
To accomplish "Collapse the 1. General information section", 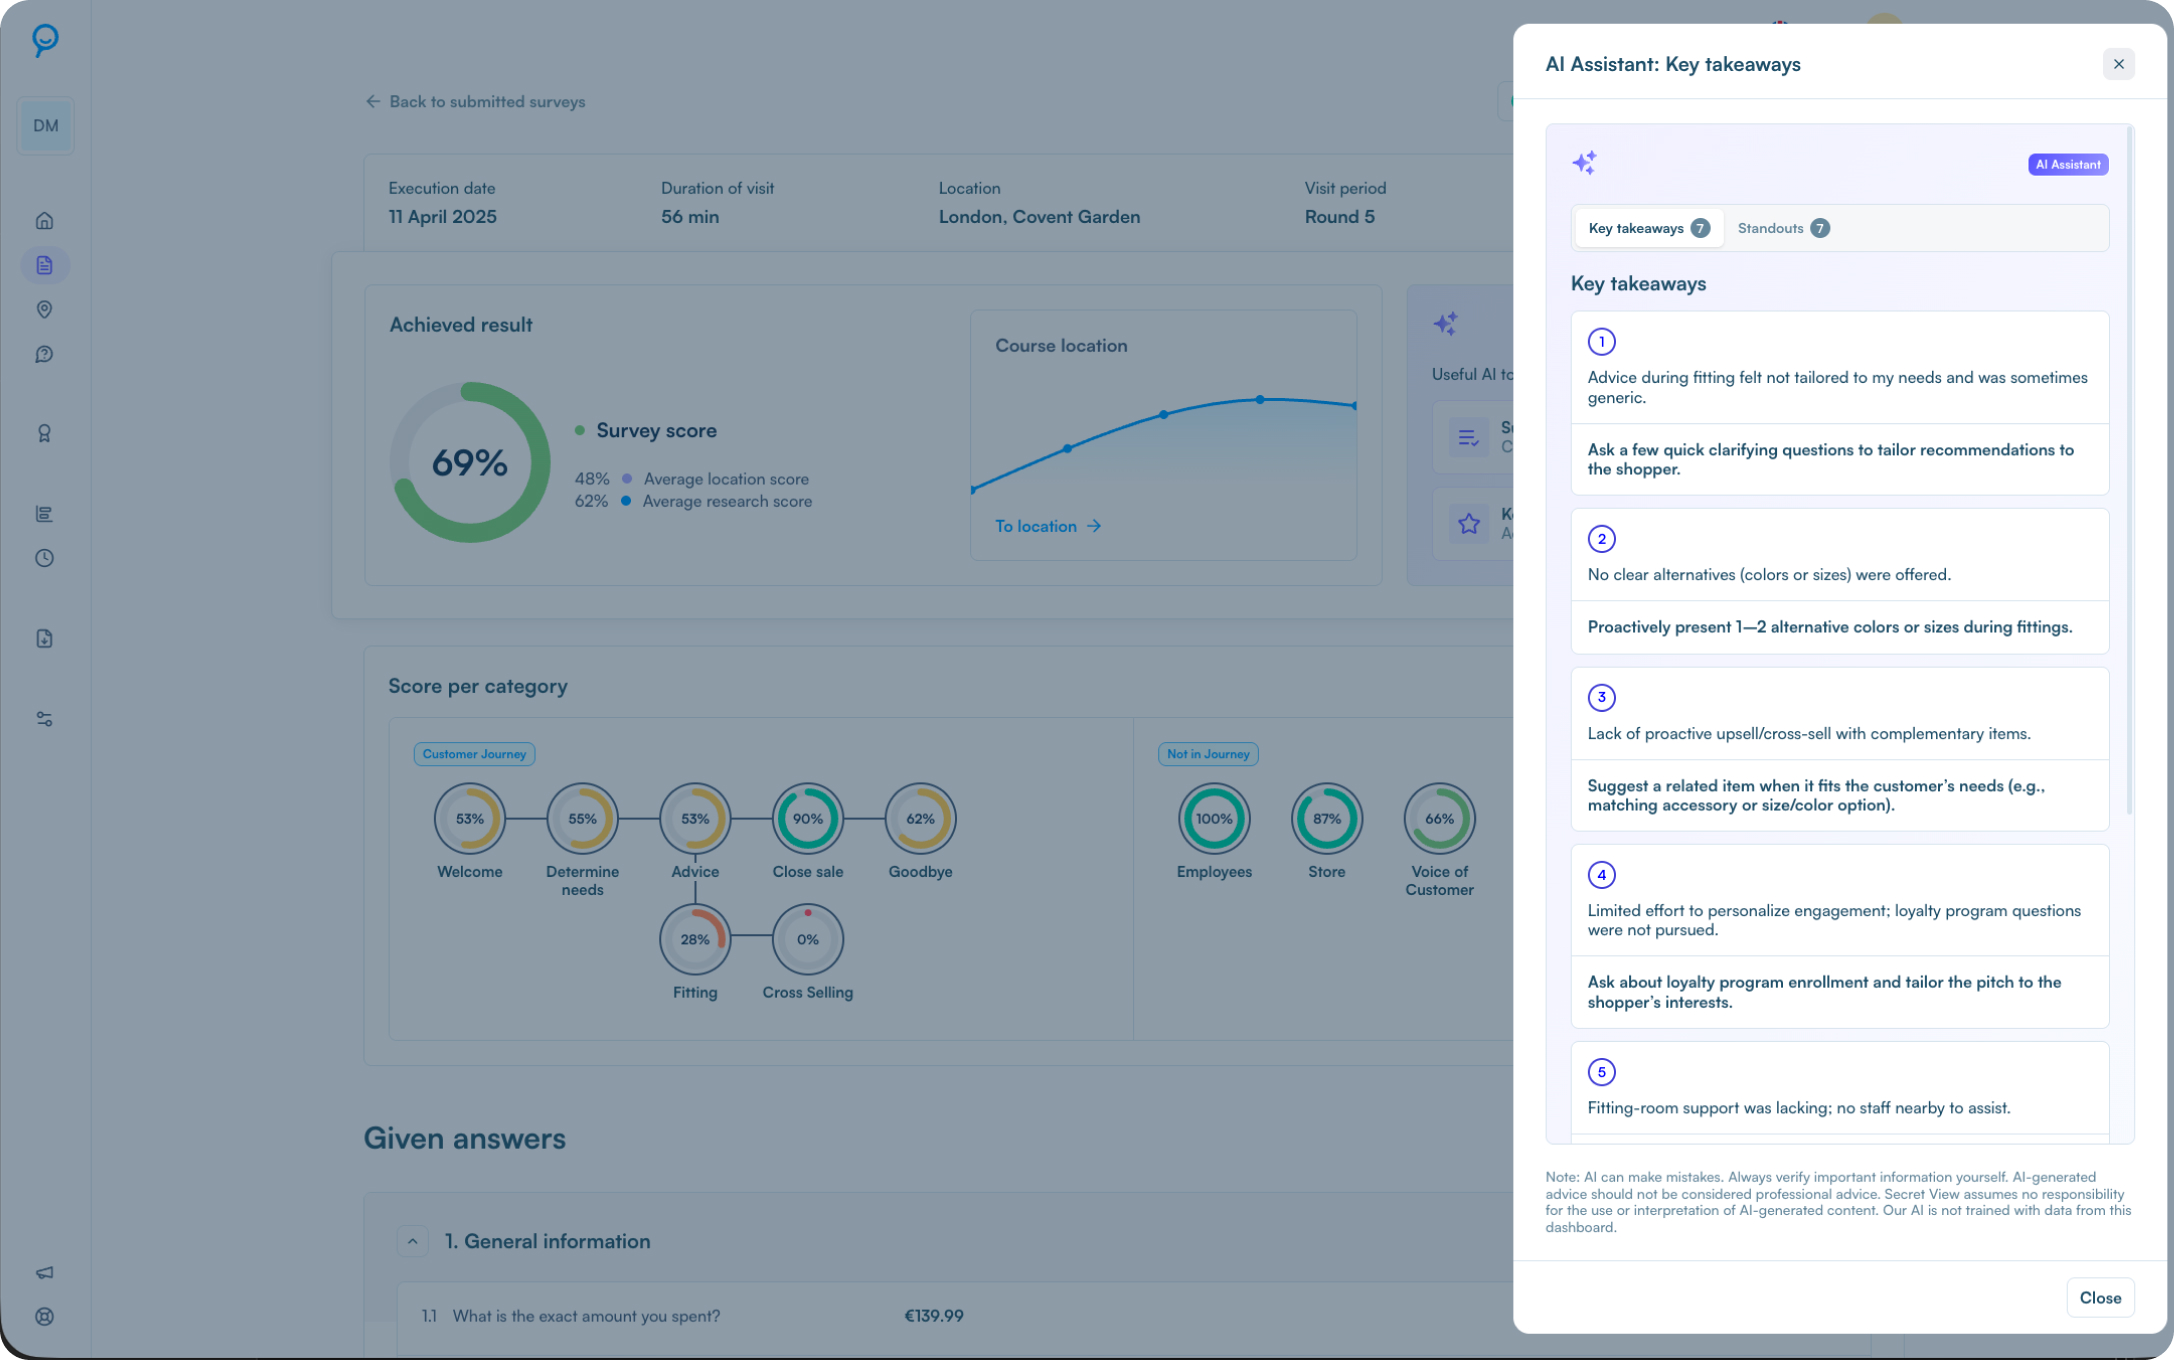I will tap(412, 1241).
